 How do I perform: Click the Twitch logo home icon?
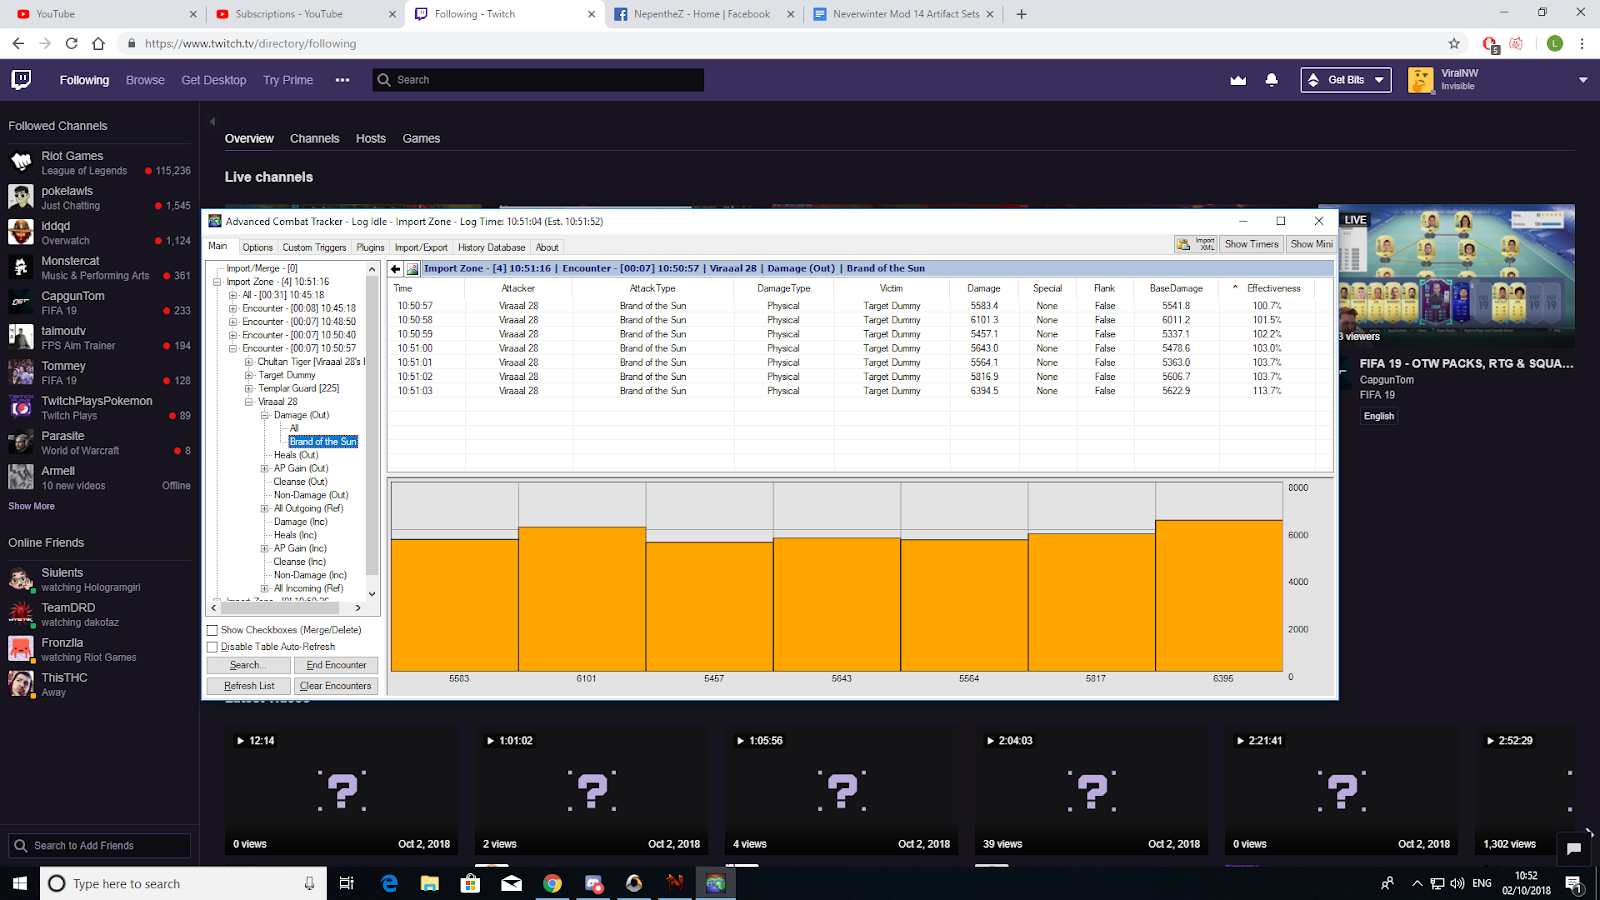pos(21,80)
